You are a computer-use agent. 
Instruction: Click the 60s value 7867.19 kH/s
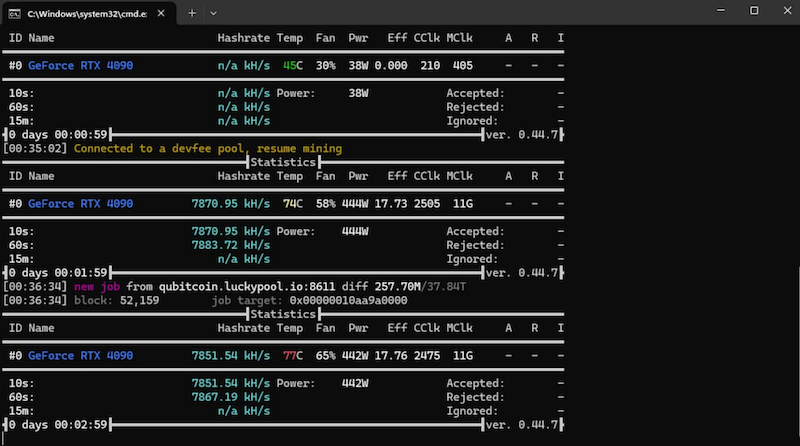pyautogui.click(x=231, y=397)
